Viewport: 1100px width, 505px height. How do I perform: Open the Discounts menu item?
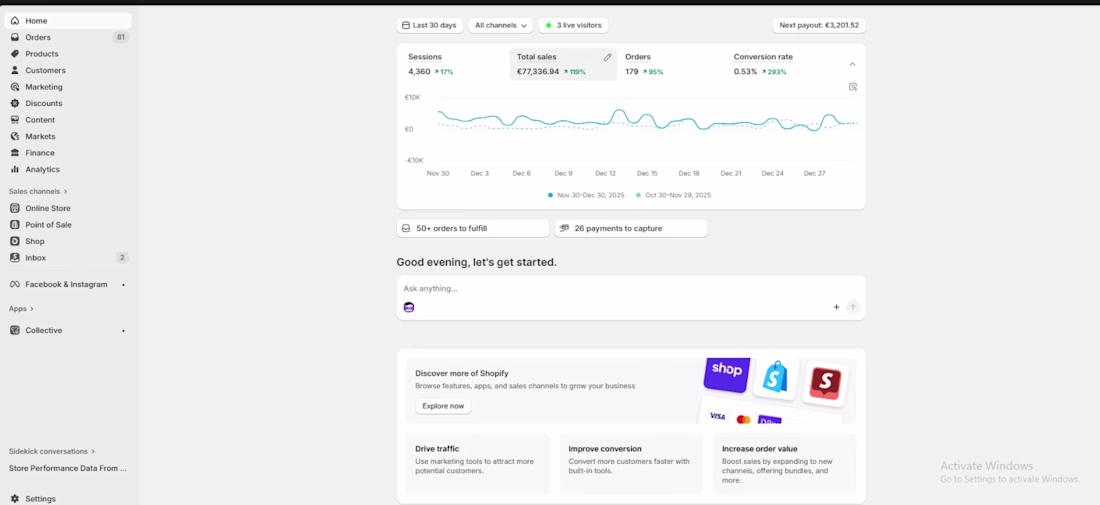[67, 103]
